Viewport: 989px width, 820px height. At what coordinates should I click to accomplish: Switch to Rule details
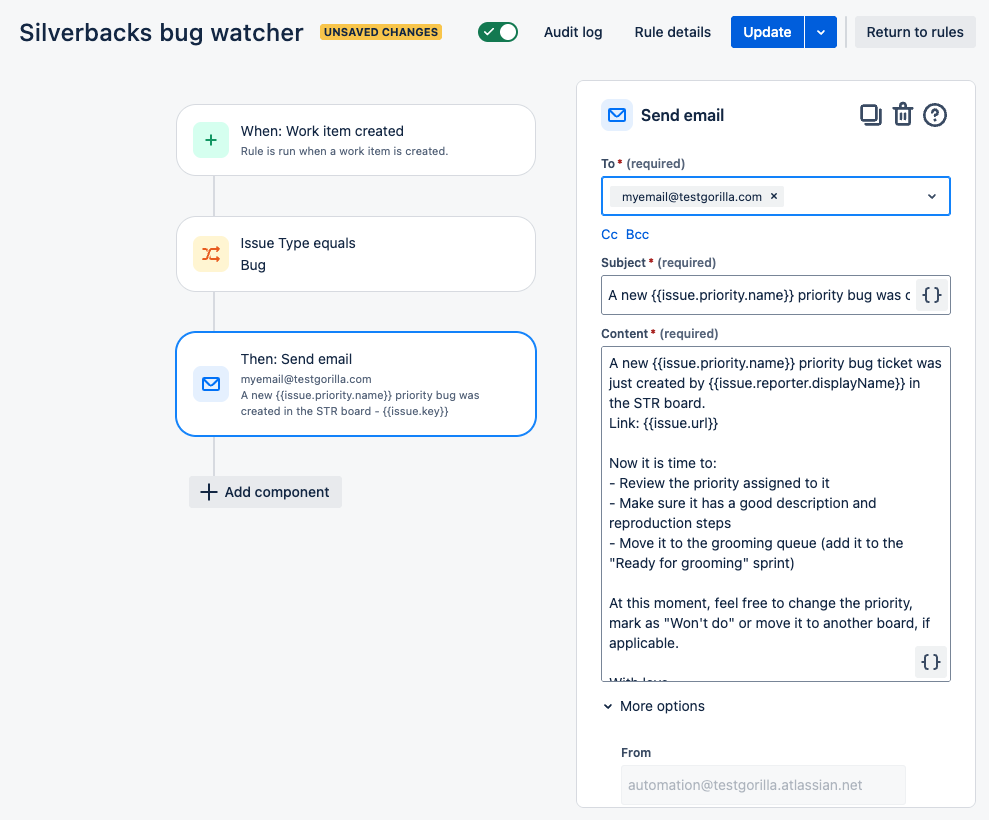click(x=672, y=31)
